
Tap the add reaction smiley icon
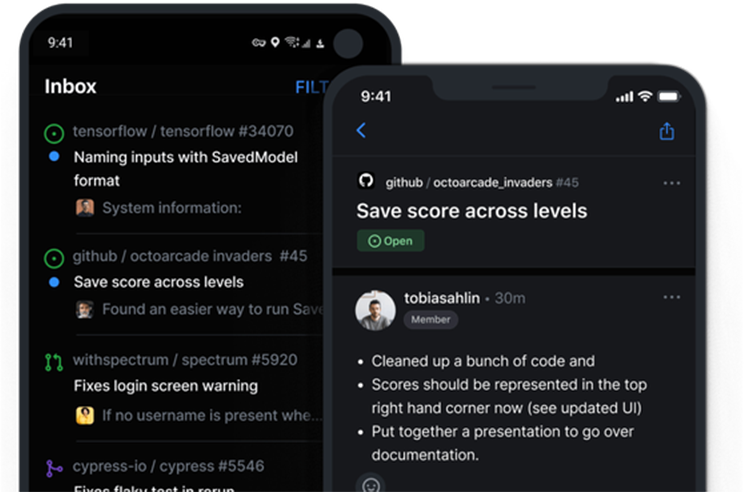[x=371, y=485]
